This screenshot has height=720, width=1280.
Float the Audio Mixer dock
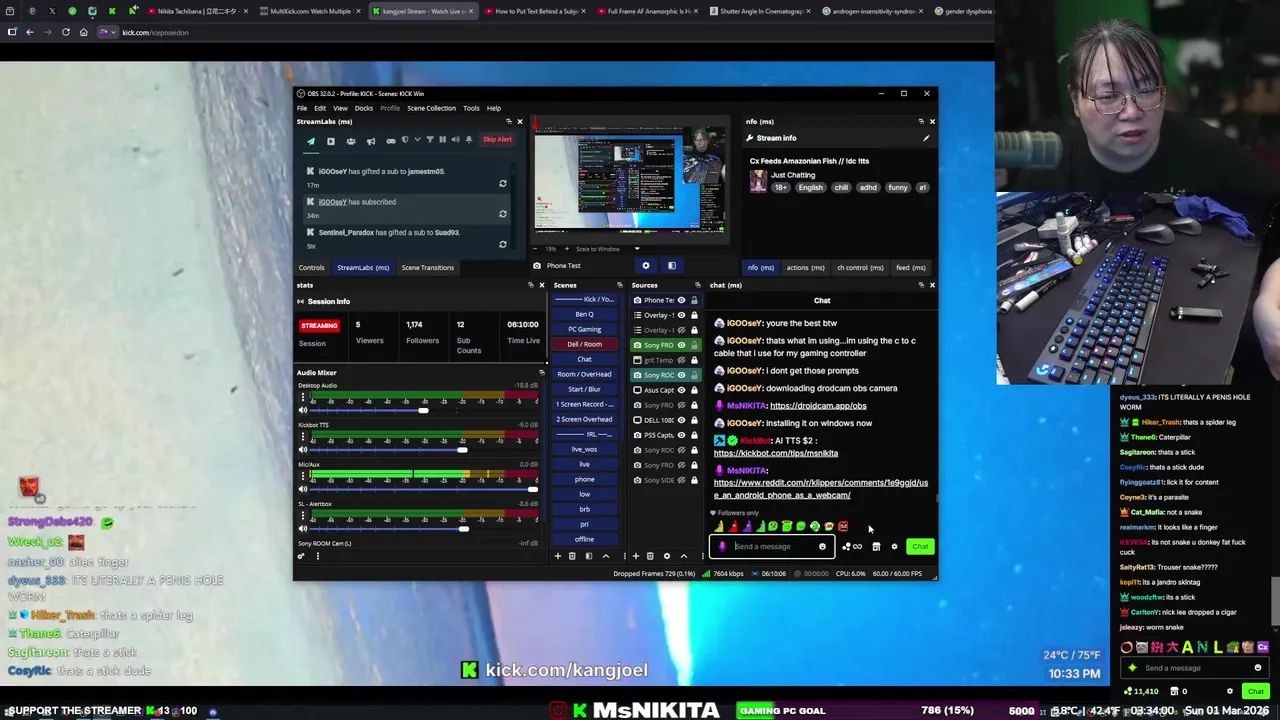[542, 373]
